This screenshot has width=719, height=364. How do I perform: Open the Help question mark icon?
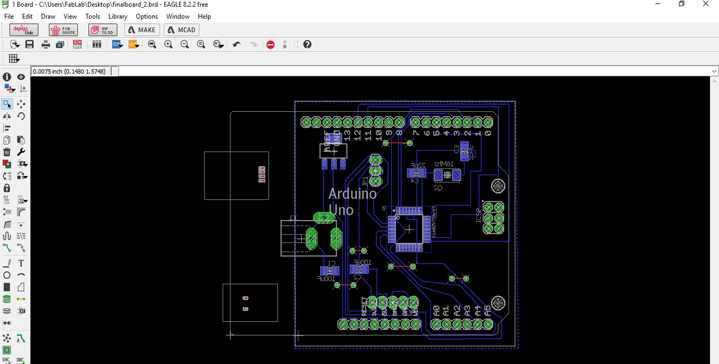point(307,44)
